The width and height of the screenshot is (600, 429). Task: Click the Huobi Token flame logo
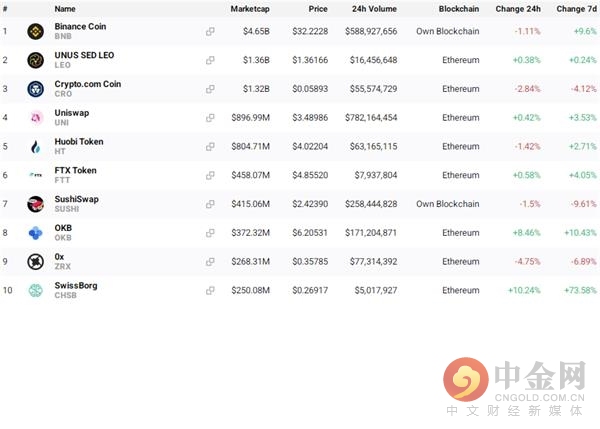(x=36, y=147)
